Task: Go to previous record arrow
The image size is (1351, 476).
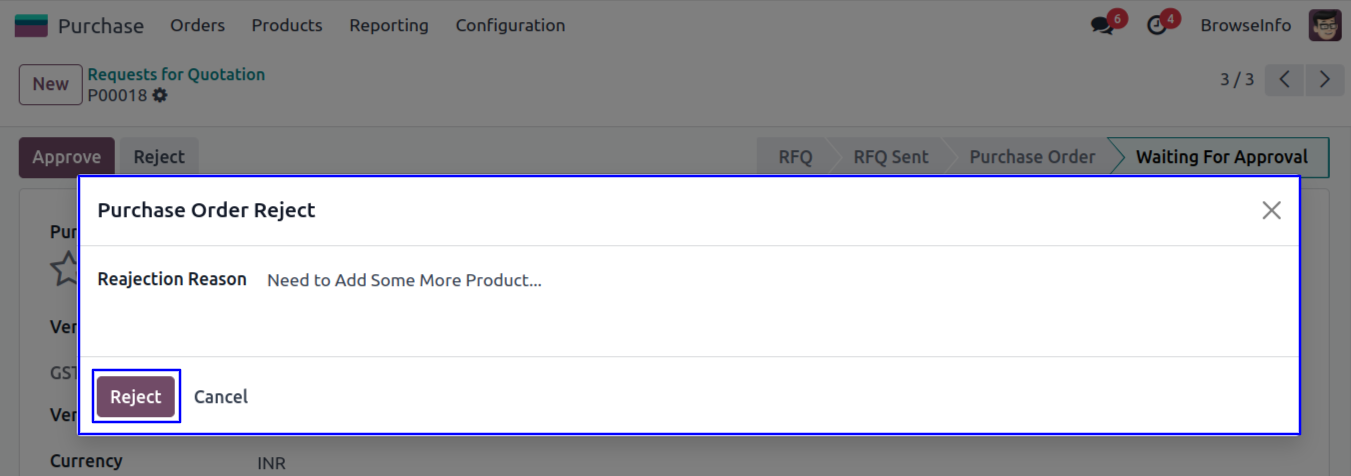Action: 1284,80
